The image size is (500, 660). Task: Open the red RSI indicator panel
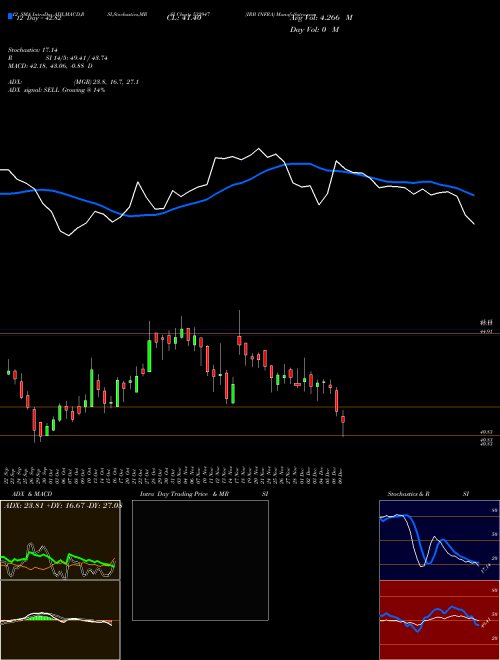[x=439, y=620]
